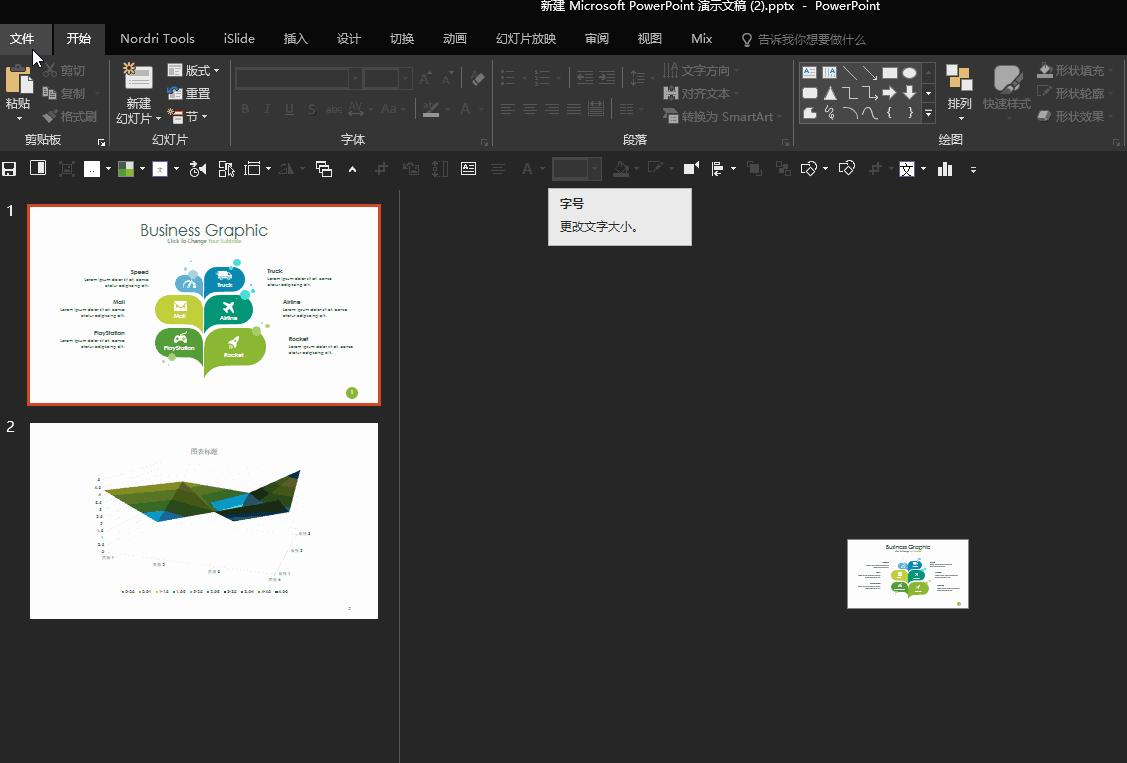The width and height of the screenshot is (1127, 763).
Task: Select slide 2 chart thumbnail
Action: point(204,520)
